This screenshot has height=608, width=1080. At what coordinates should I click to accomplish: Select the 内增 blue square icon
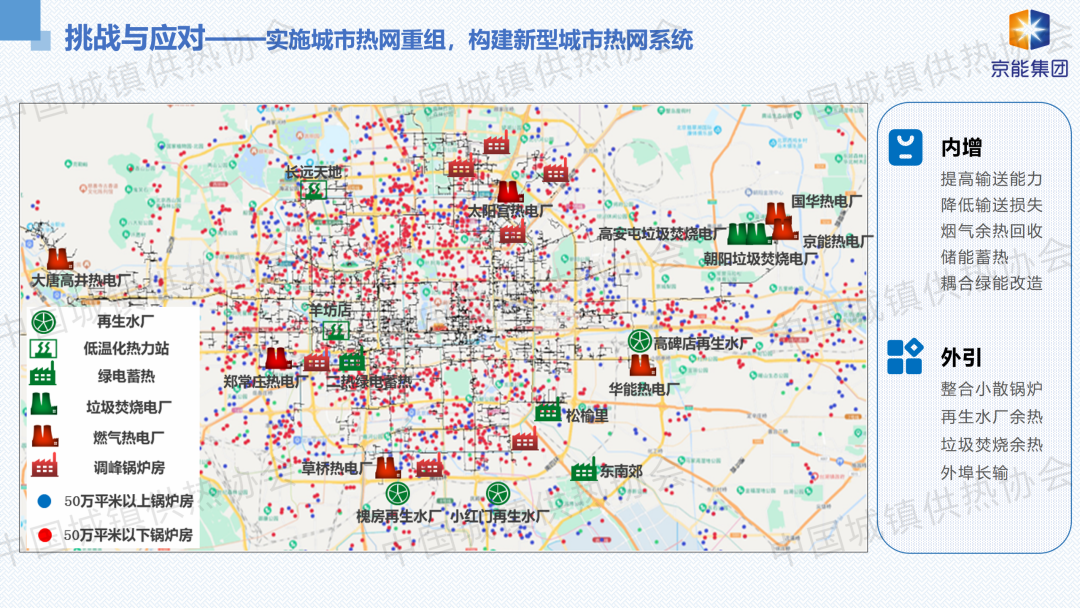click(x=905, y=147)
